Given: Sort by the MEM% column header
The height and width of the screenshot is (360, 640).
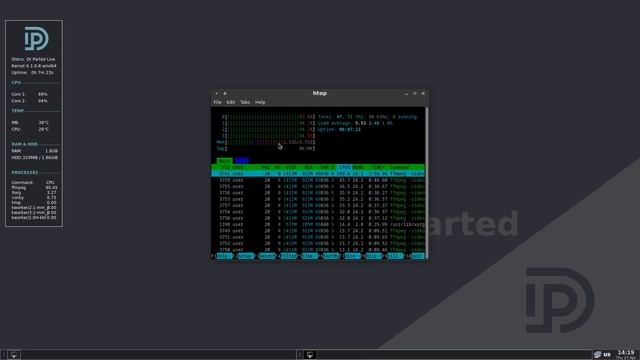Looking at the screenshot, I should pos(358,167).
